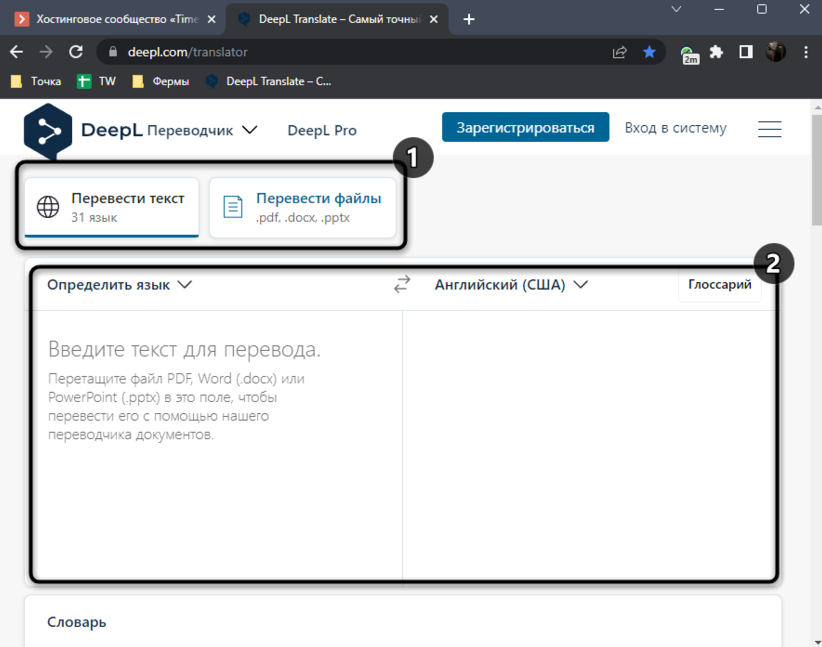Screen dimensions: 822x647
Task: Maximize the browser window
Action: (x=762, y=9)
